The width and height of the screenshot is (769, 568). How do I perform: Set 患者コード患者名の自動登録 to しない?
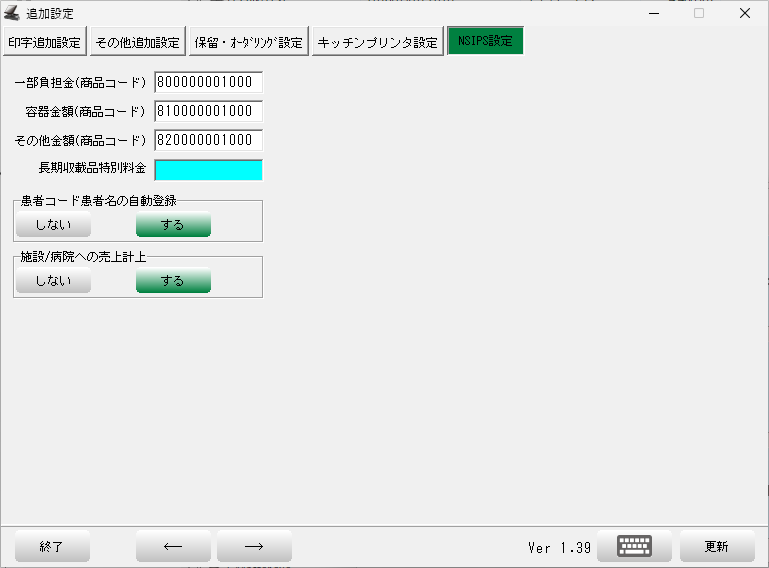(53, 224)
